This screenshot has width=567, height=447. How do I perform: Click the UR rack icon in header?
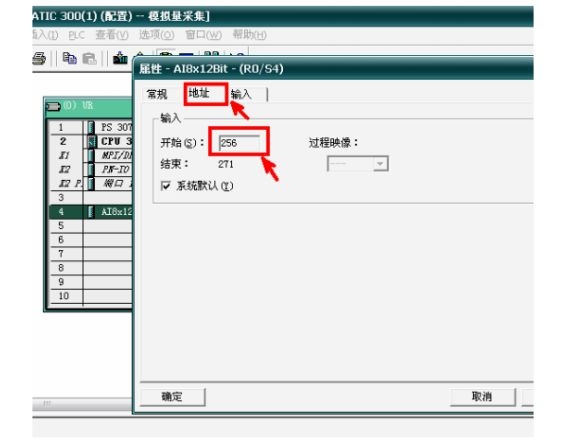[53, 106]
